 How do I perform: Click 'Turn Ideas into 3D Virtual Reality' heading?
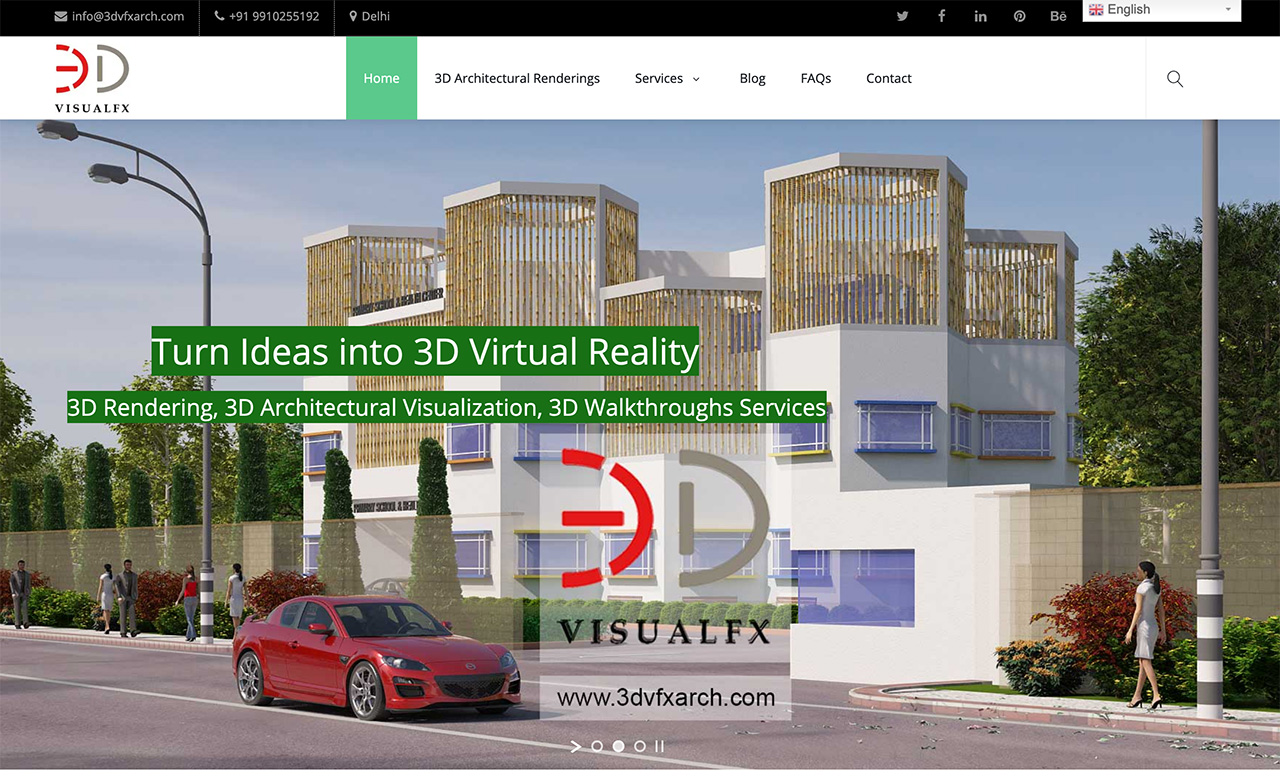(425, 351)
